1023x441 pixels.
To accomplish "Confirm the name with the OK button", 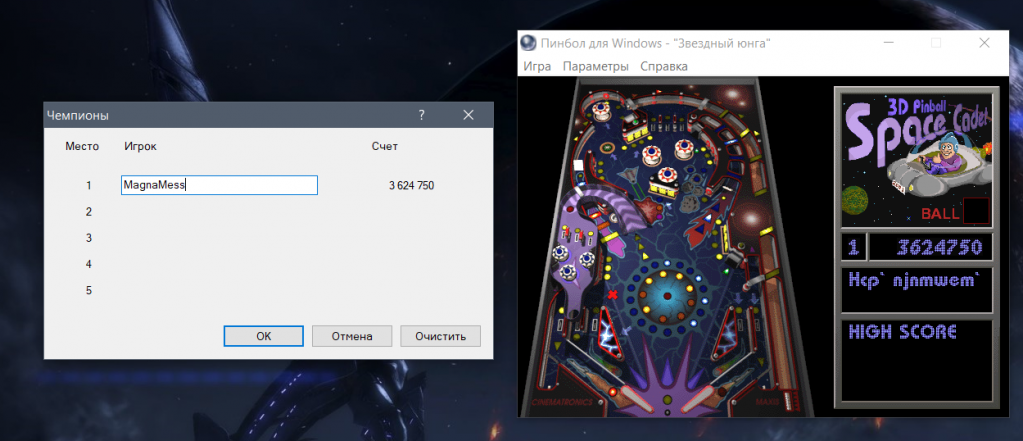I will [263, 337].
